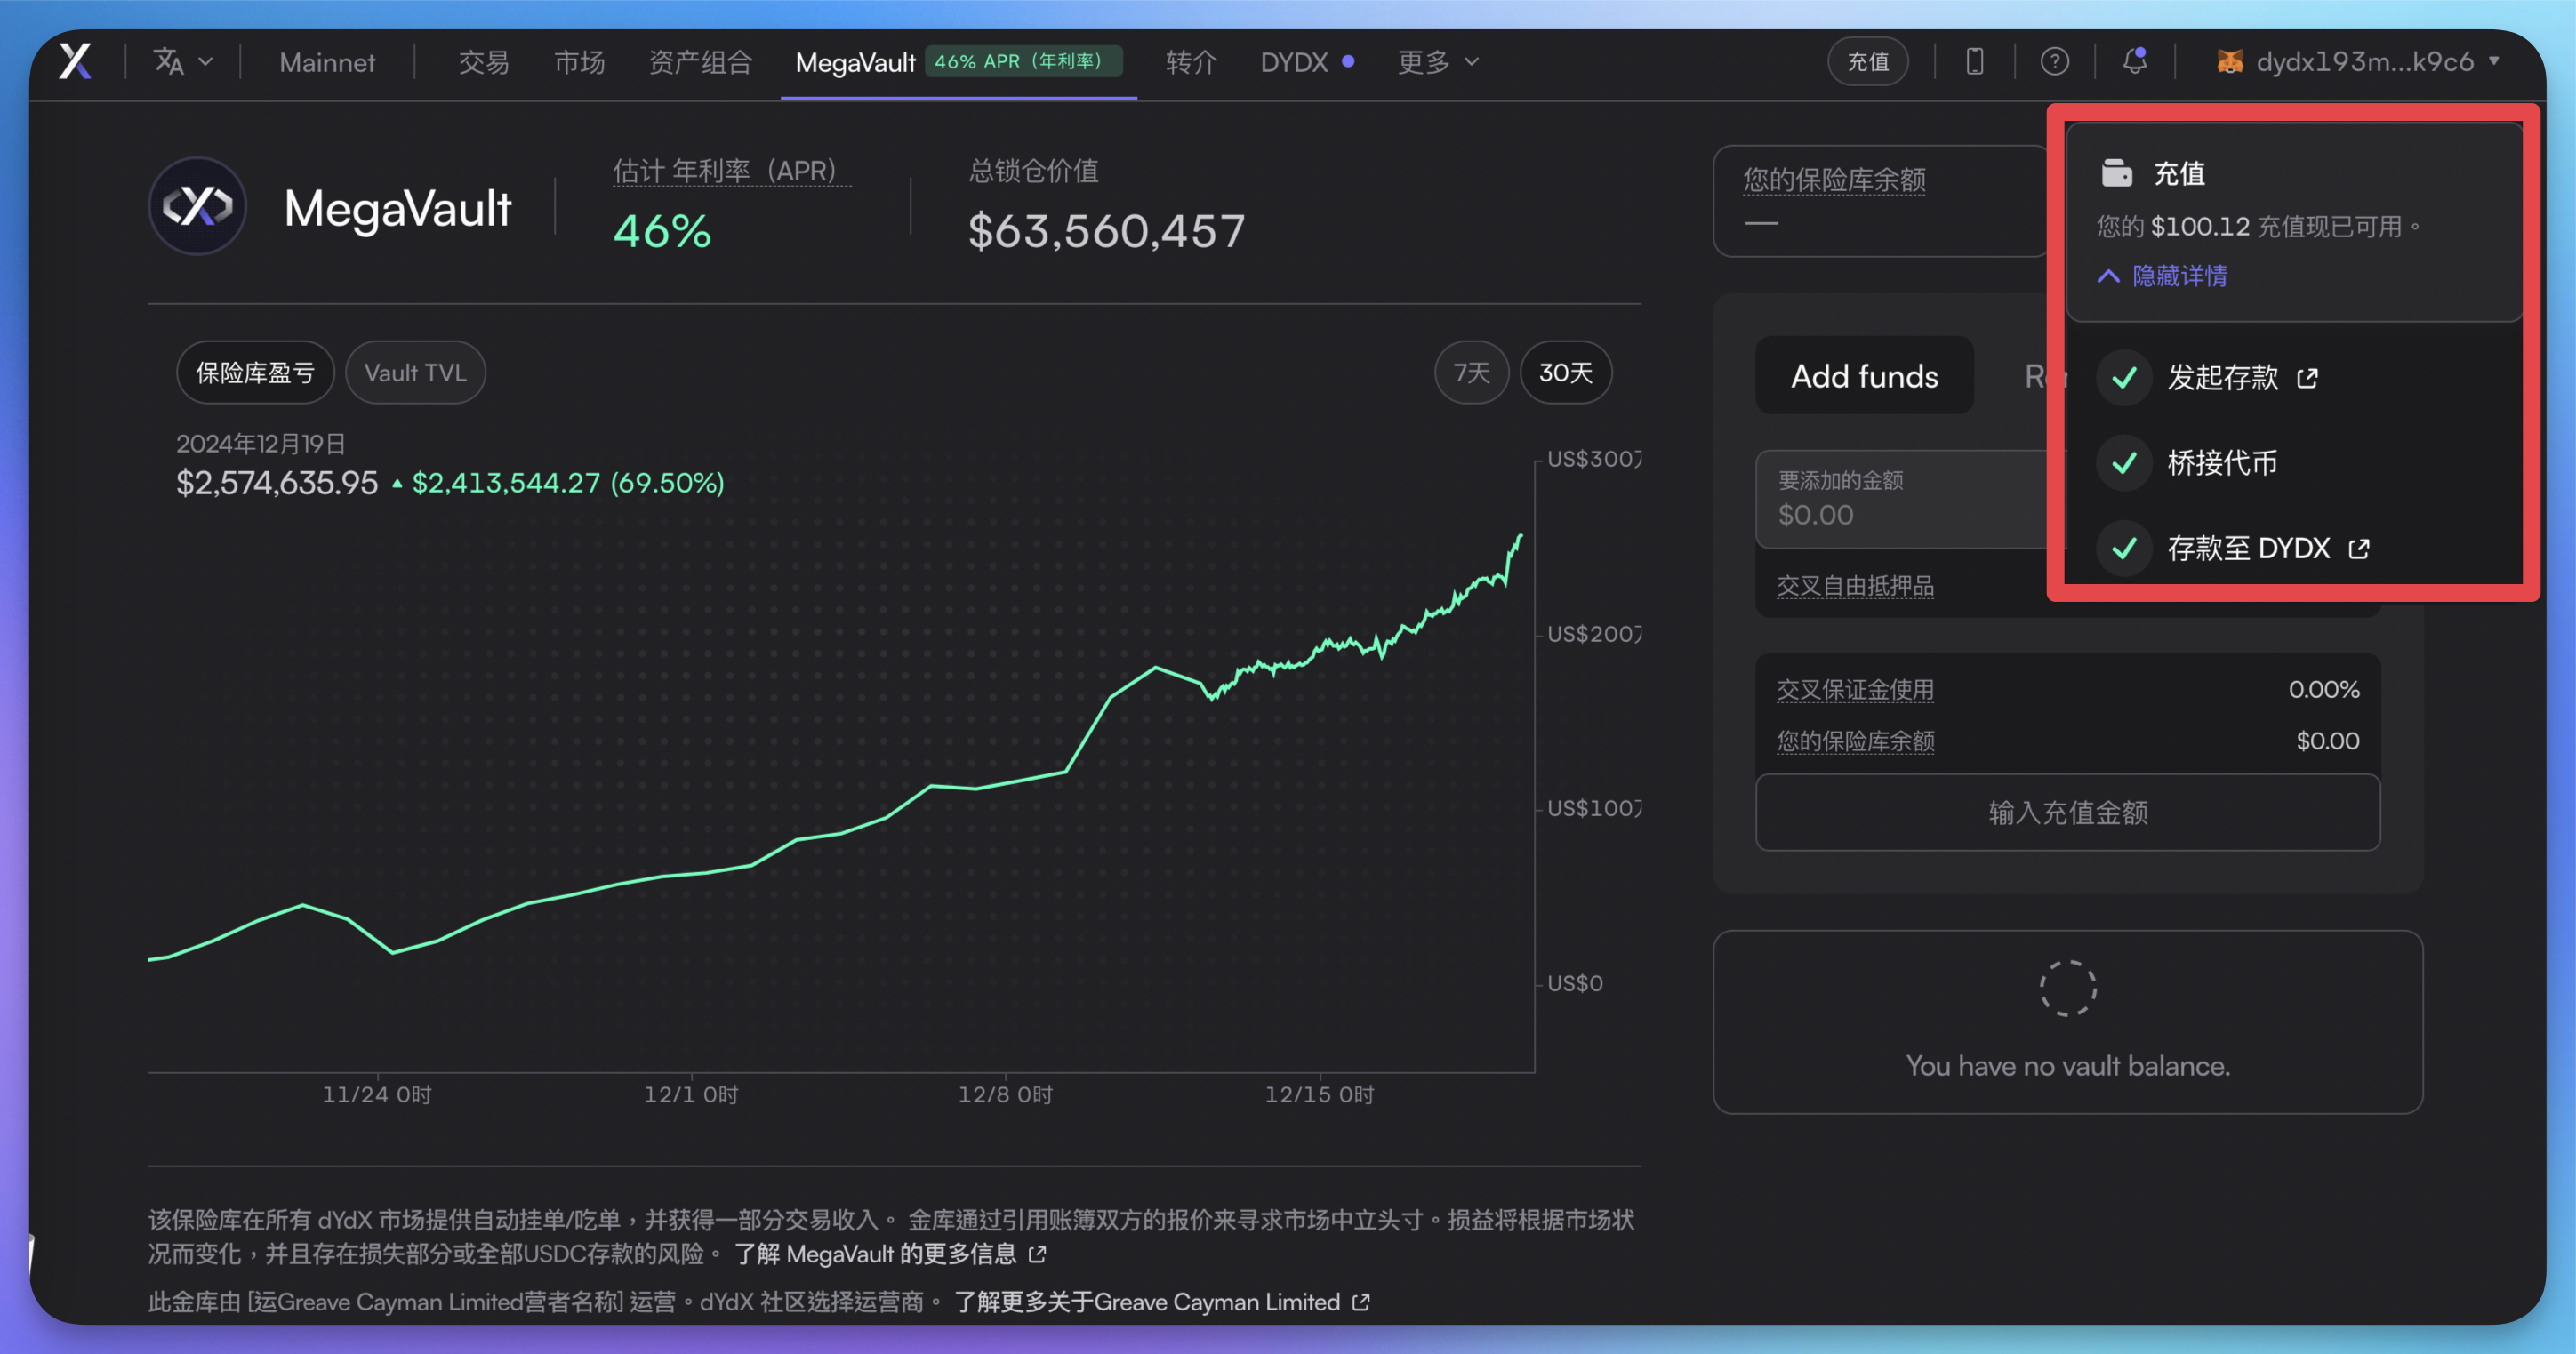Click the 充值 deposit button in header

pyautogui.click(x=1867, y=61)
